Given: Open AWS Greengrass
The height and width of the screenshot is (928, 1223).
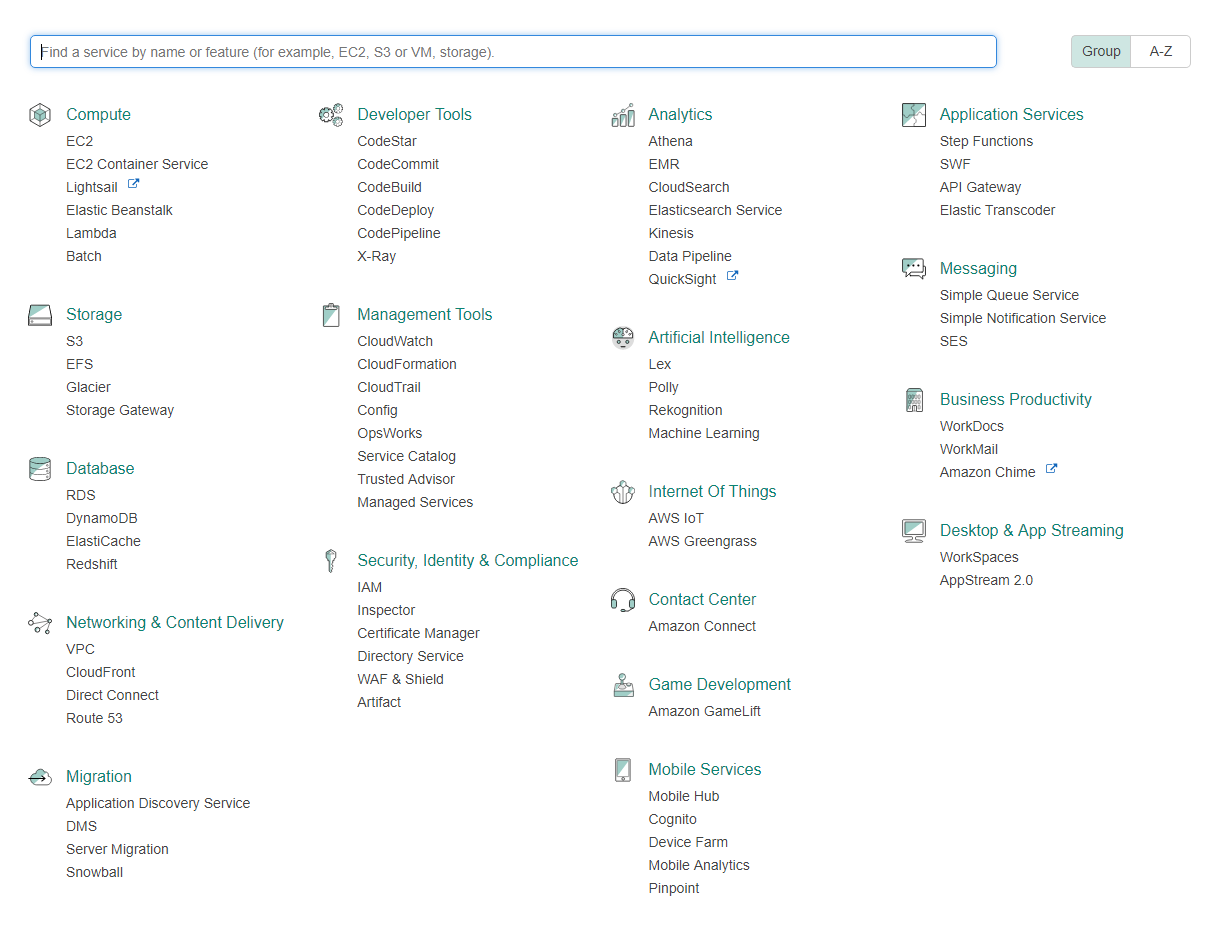Looking at the screenshot, I should tap(703, 542).
